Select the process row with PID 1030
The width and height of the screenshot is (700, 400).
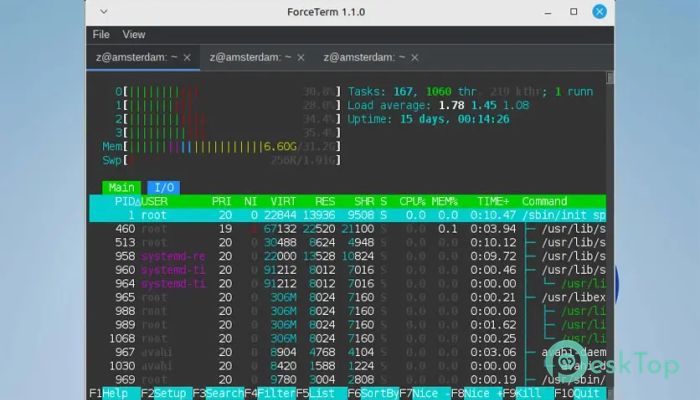click(x=347, y=366)
